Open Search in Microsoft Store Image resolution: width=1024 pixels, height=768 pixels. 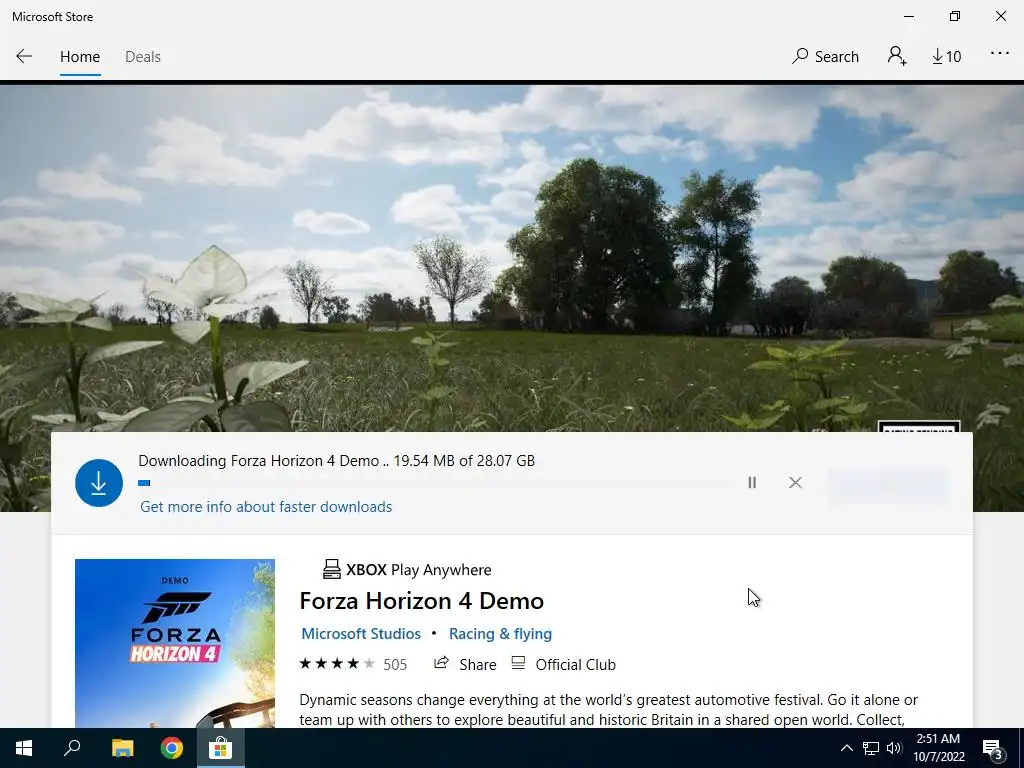825,57
